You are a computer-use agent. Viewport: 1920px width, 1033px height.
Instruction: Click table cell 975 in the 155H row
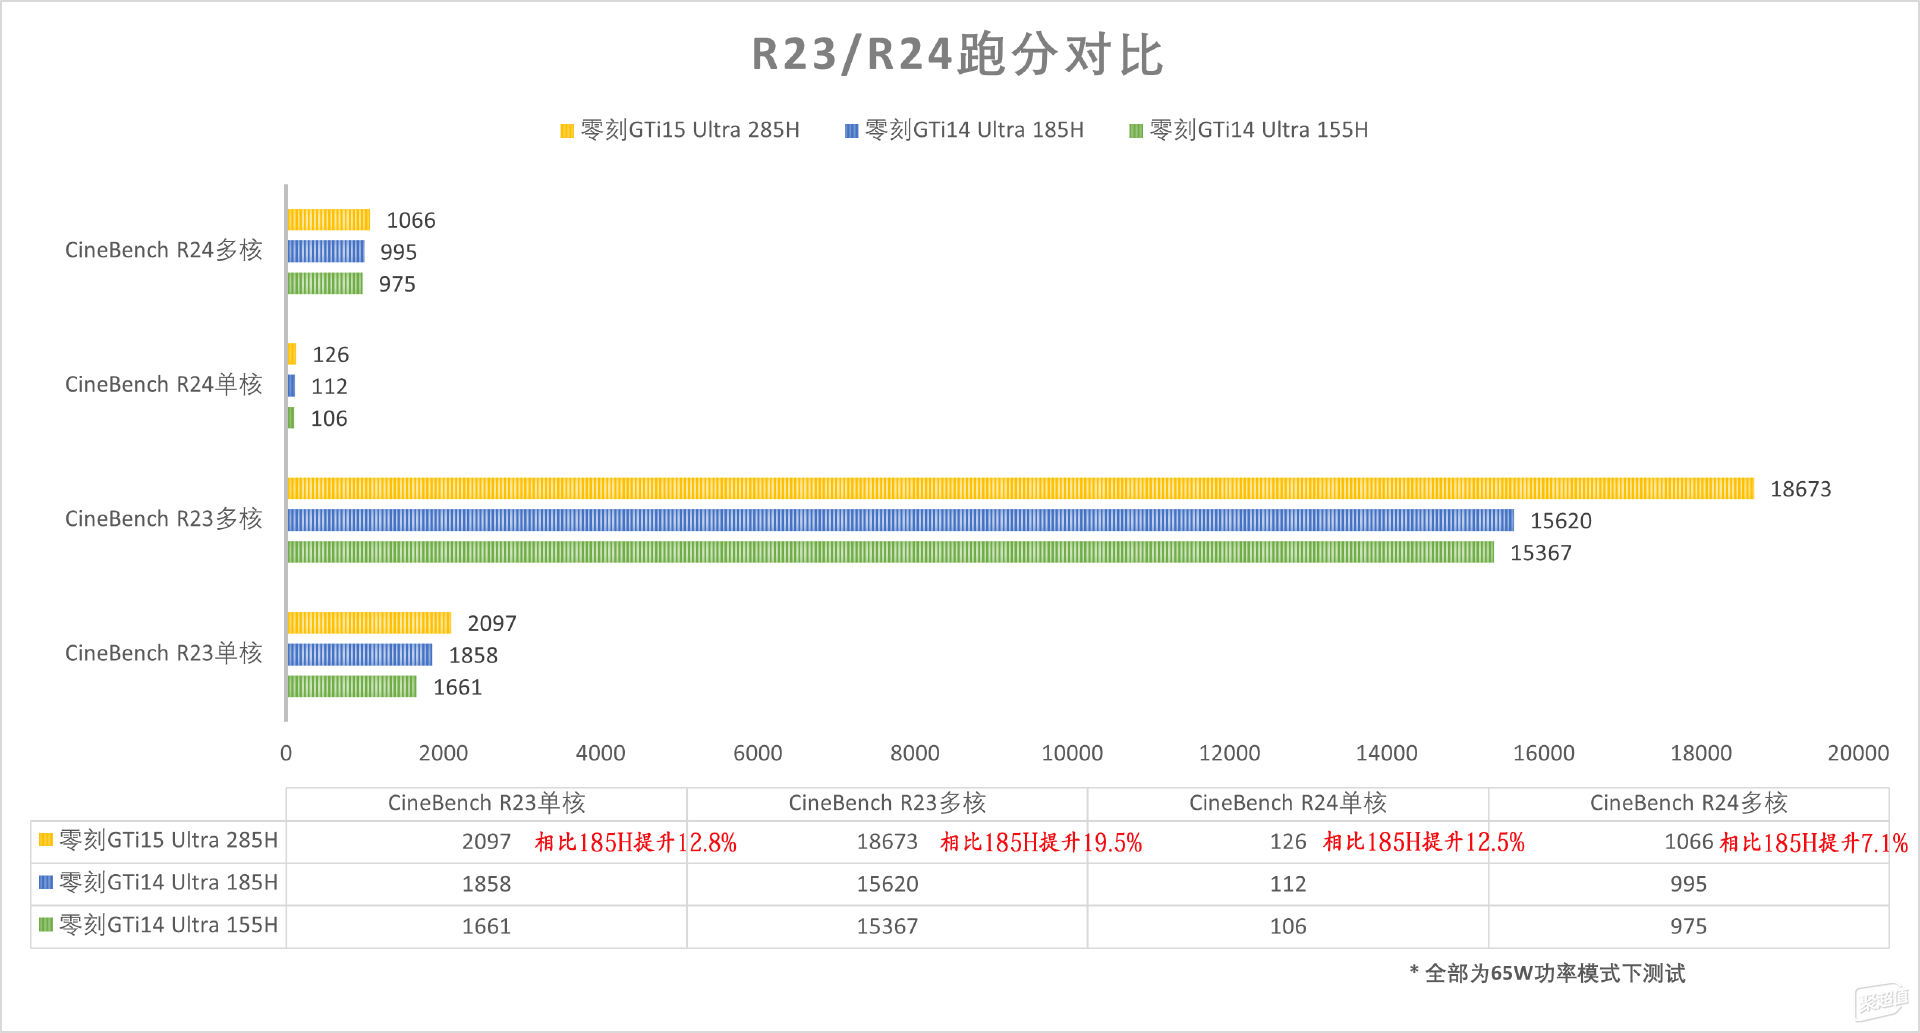(x=1689, y=926)
